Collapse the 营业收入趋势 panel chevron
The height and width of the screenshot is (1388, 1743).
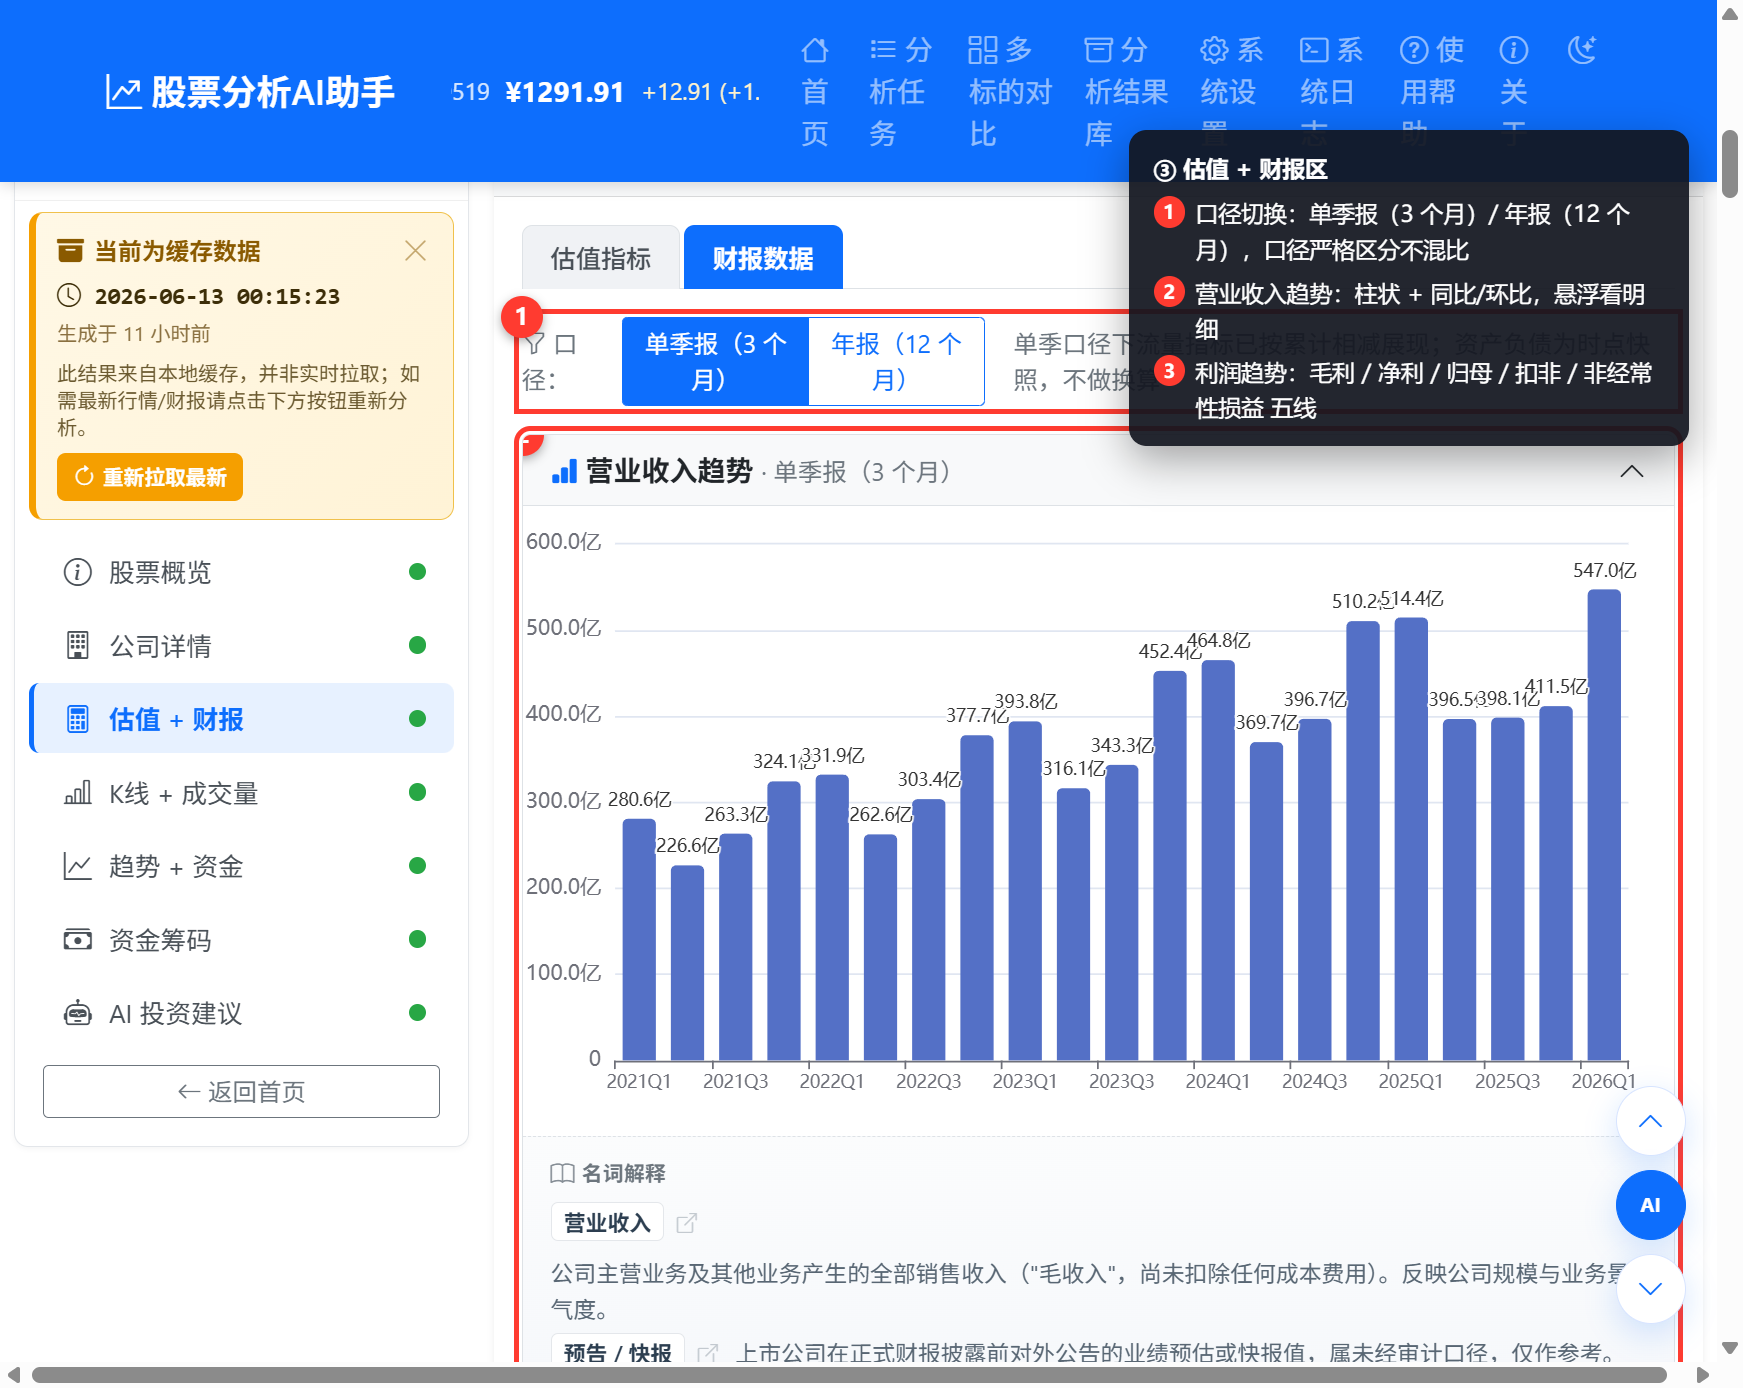click(x=1632, y=471)
